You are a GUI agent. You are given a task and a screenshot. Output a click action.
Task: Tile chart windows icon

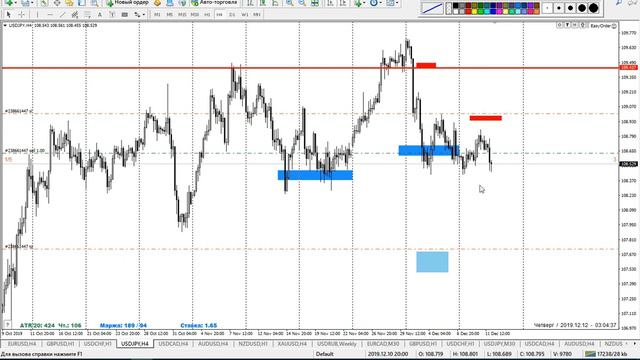[x=315, y=3]
